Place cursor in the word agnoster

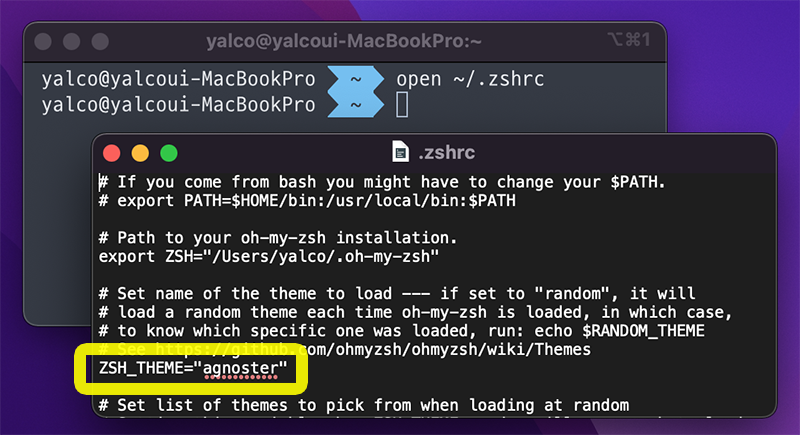pyautogui.click(x=240, y=368)
